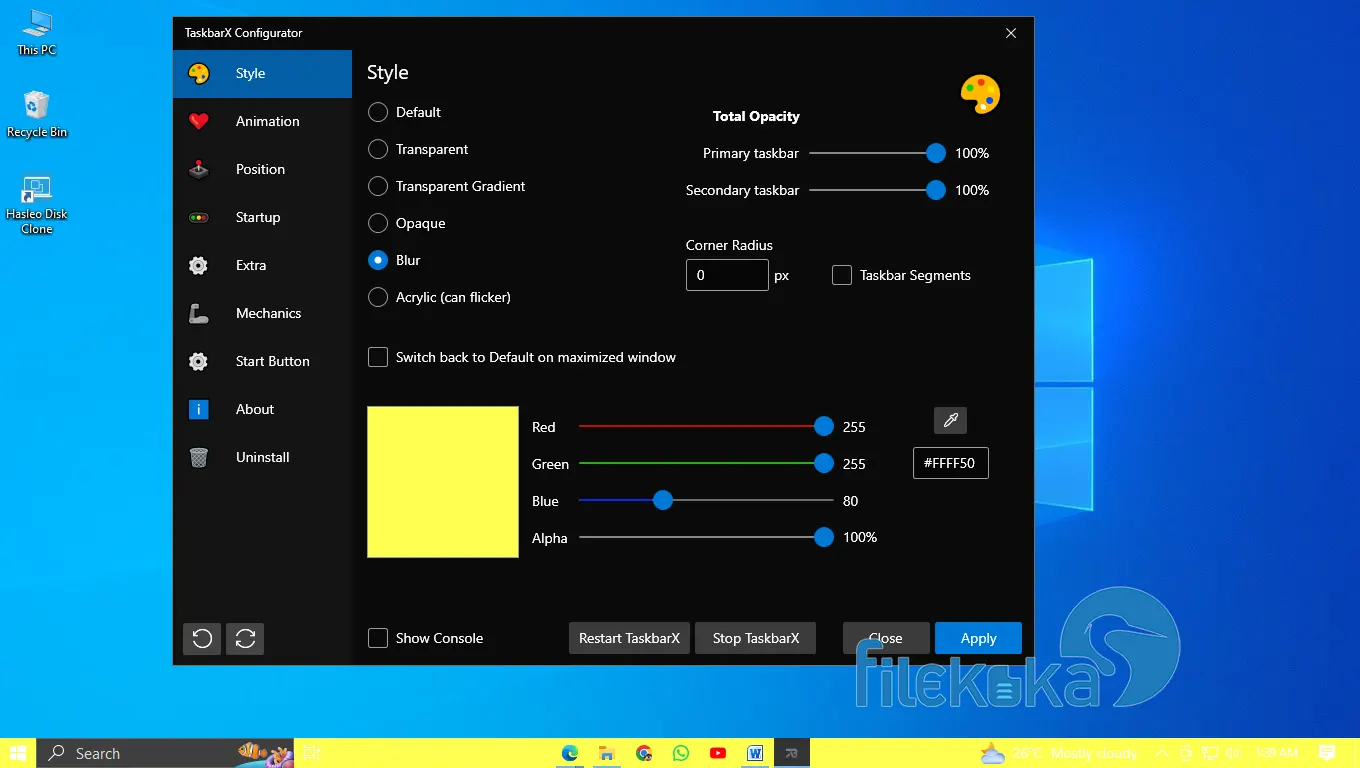Click the gear icon beside Extra
This screenshot has width=1360, height=768.
pyautogui.click(x=199, y=265)
